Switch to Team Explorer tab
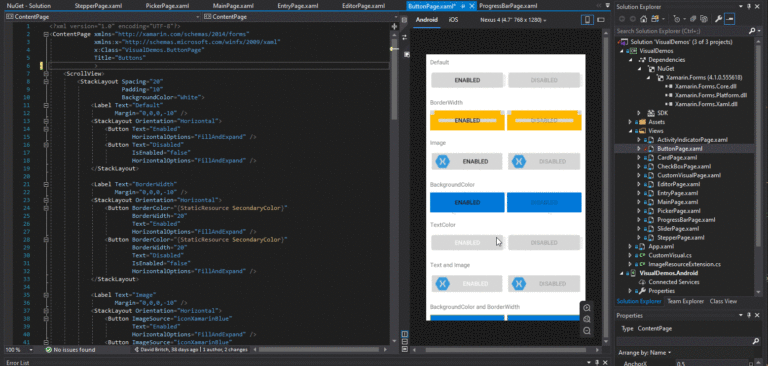 click(685, 301)
